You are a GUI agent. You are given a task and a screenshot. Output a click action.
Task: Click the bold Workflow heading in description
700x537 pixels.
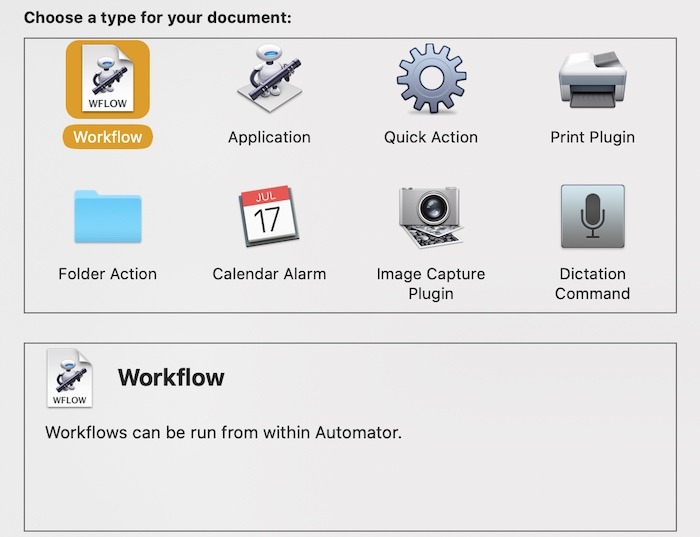click(171, 378)
